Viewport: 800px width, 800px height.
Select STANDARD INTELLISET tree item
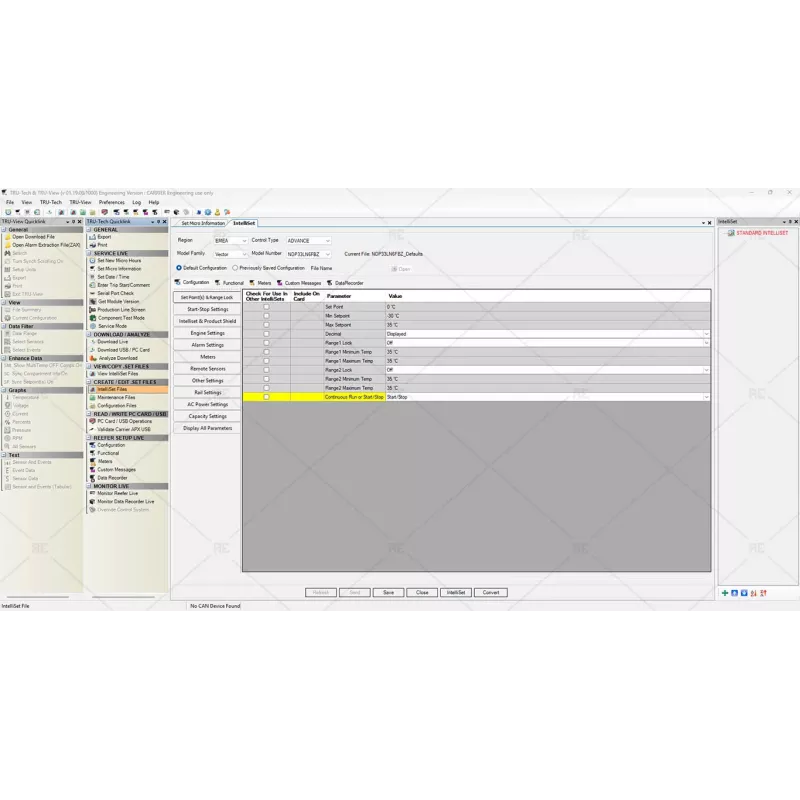tap(761, 233)
